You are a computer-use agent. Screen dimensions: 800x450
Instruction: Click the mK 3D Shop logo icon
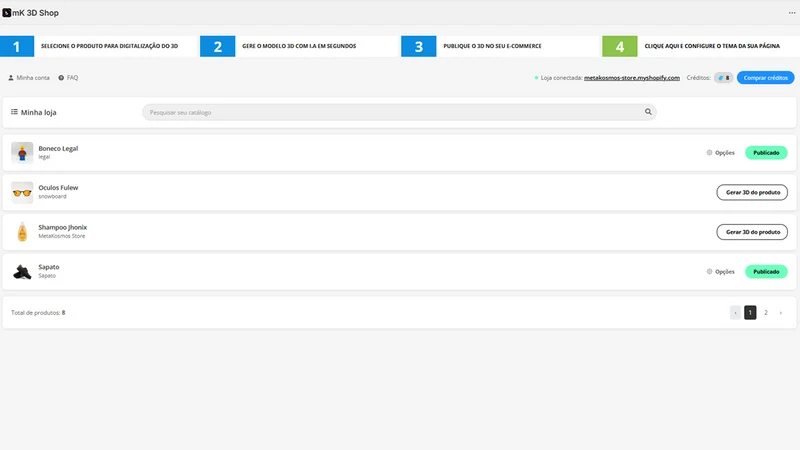tap(7, 13)
